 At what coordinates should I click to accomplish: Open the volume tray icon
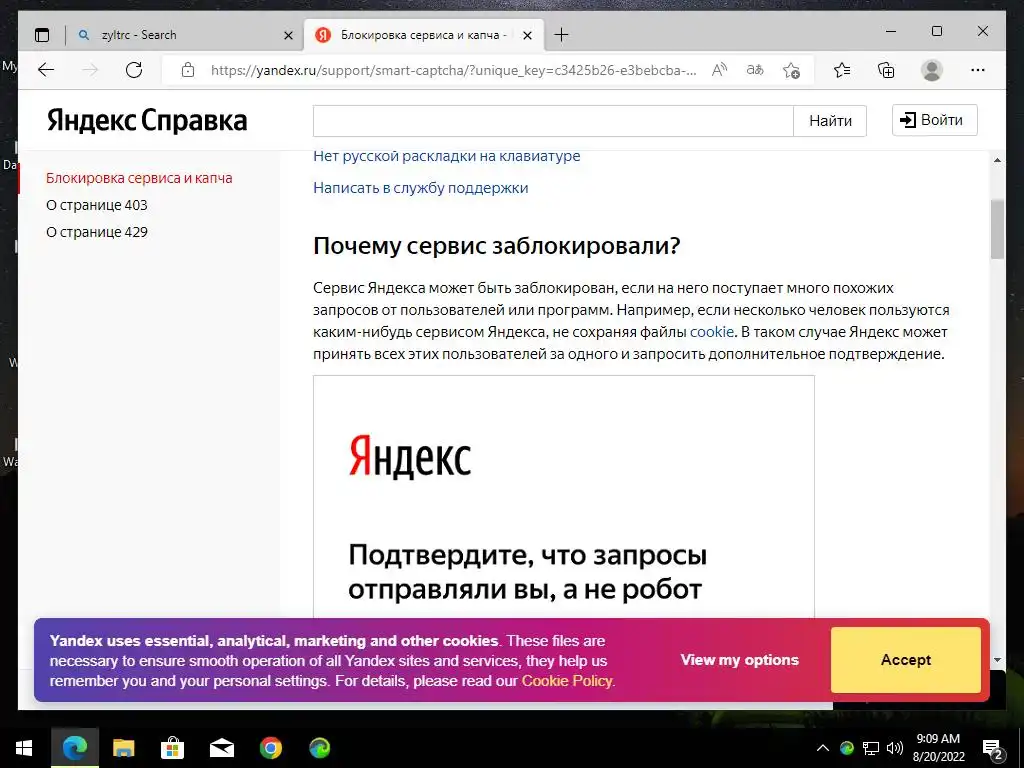point(895,748)
